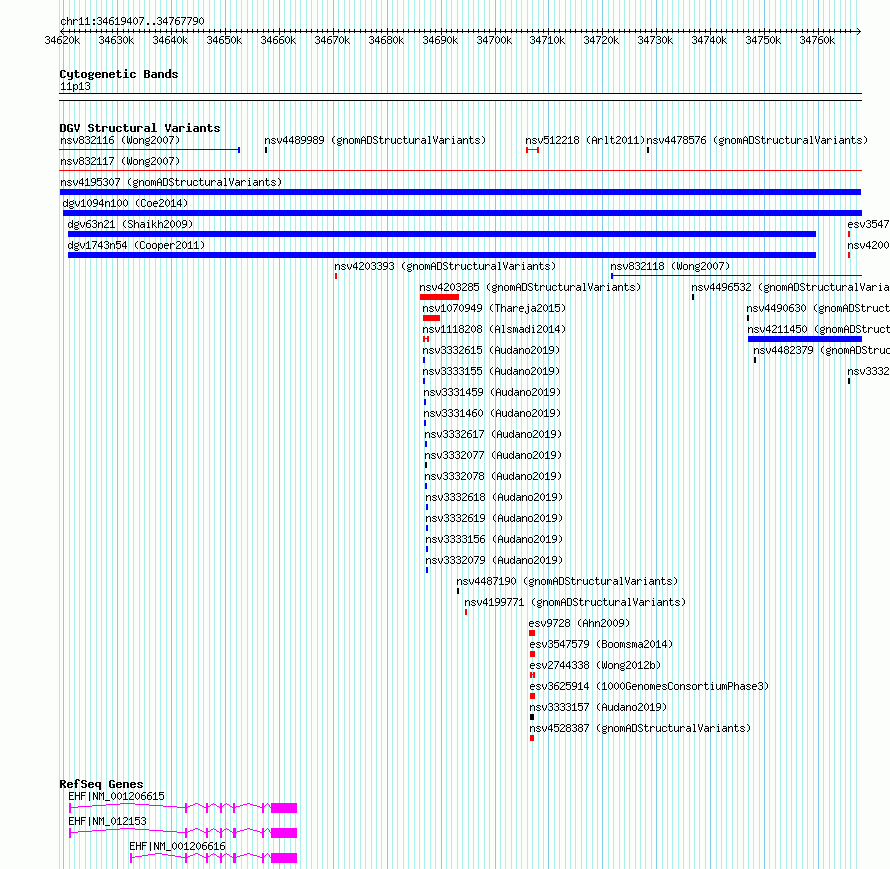The height and width of the screenshot is (869, 890).
Task: Click the esv2744338 (Wong2012b) label
Action: (595, 665)
